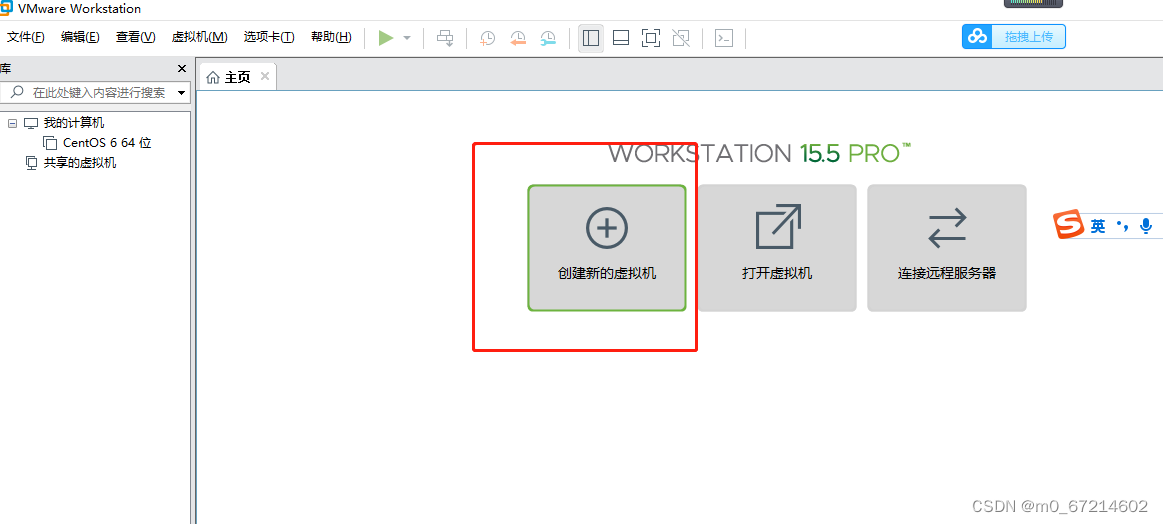Toggle the Sogou punctuation mode icon
The height and width of the screenshot is (524, 1163).
click(1122, 226)
